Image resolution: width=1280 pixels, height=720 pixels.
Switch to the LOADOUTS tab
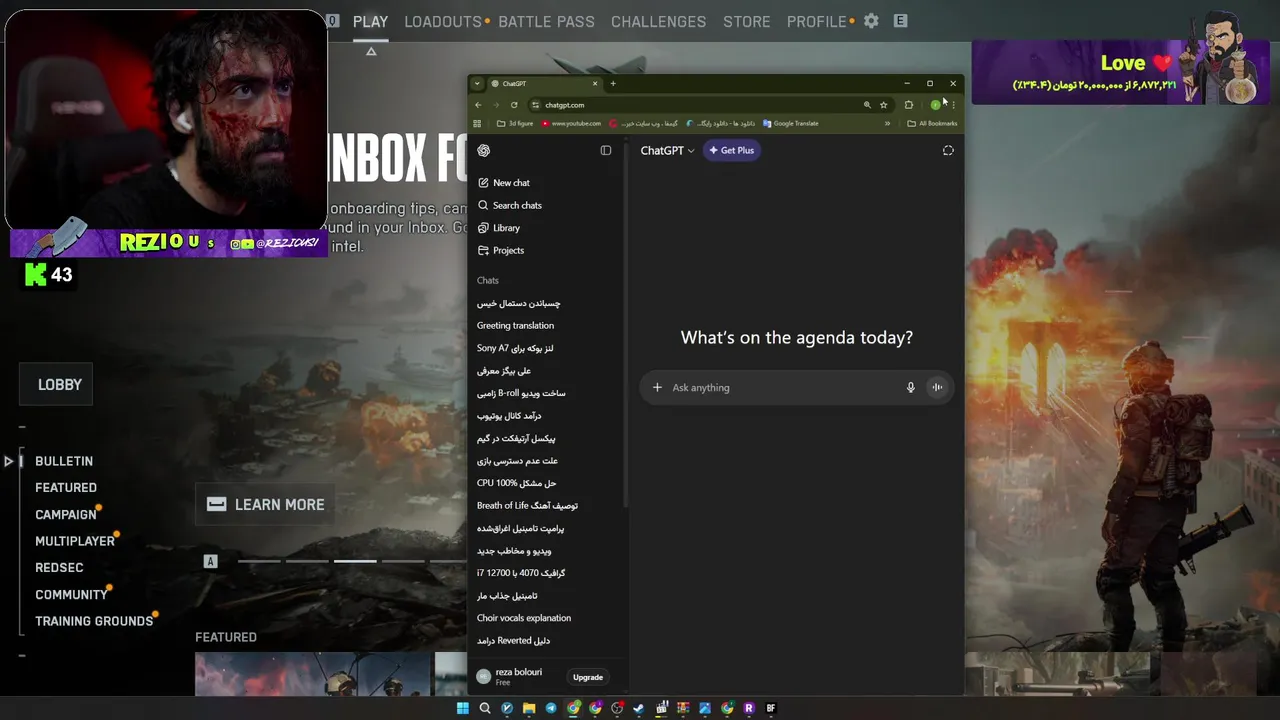[x=443, y=21]
